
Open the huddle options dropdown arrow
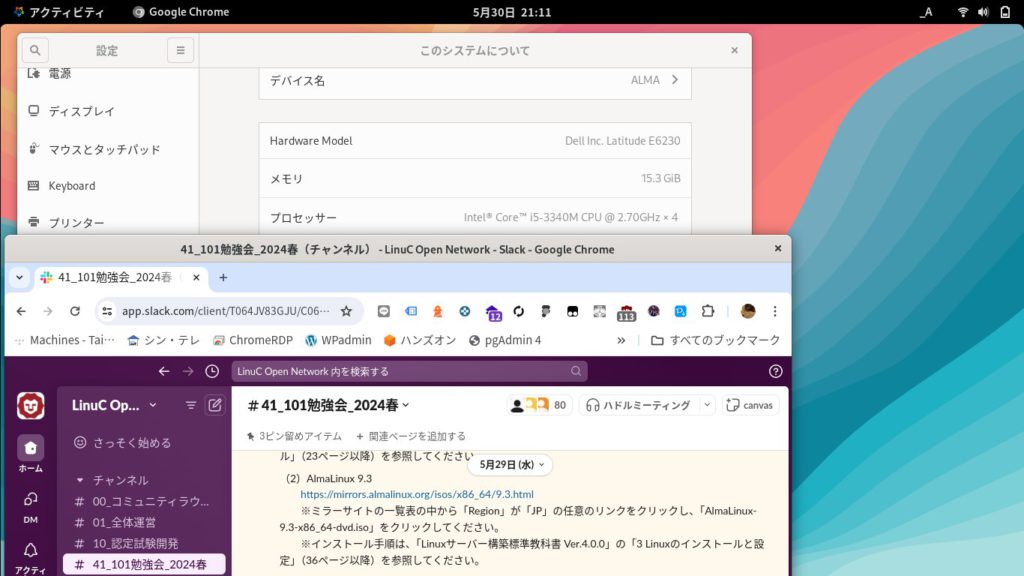point(707,405)
